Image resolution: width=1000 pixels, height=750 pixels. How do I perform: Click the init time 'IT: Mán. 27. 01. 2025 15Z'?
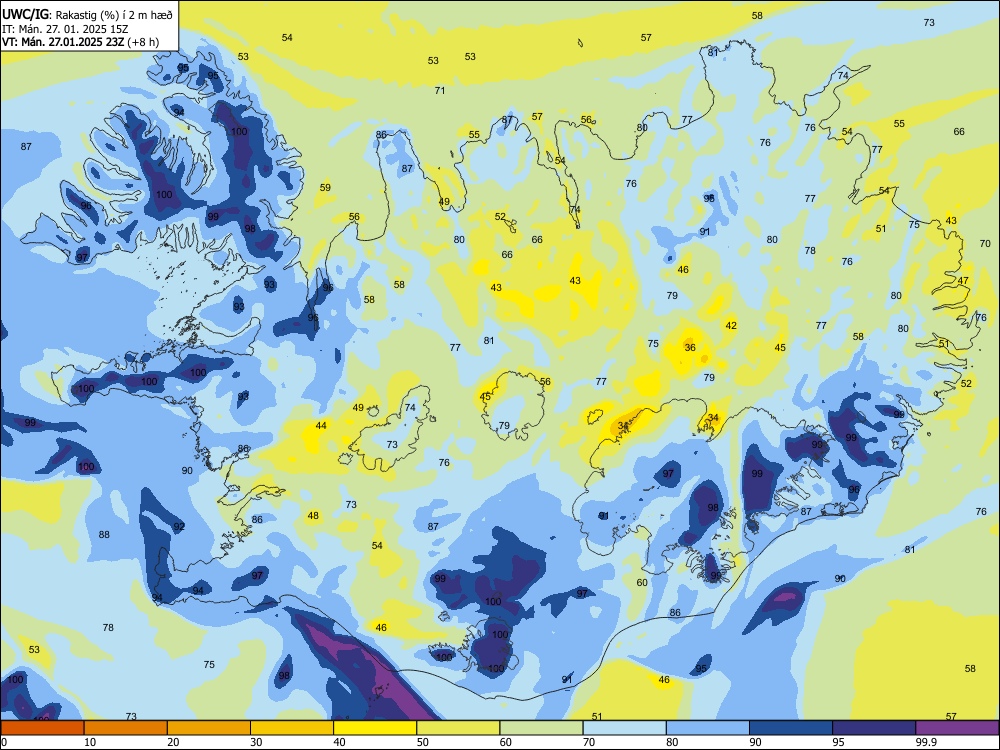65,29
